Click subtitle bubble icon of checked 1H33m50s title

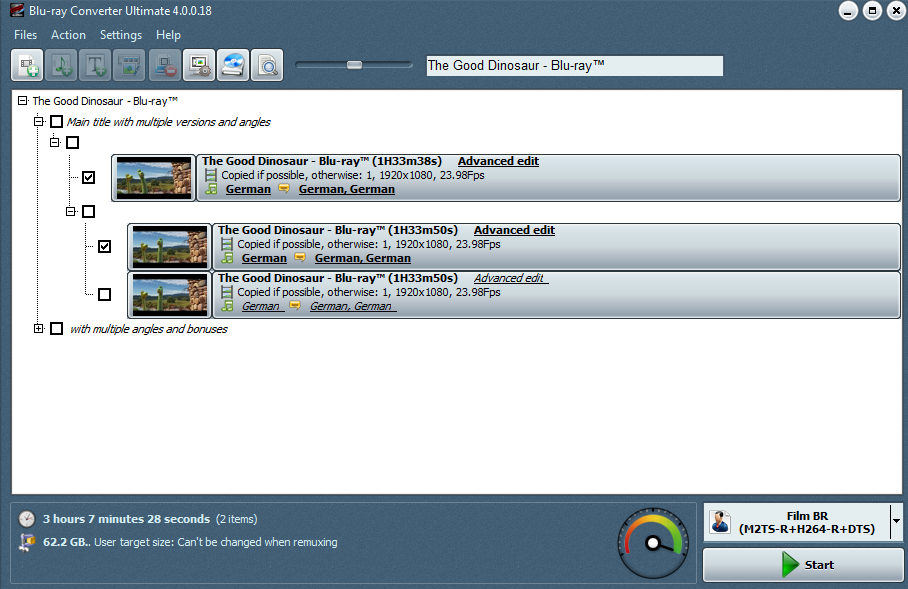pyautogui.click(x=300, y=257)
